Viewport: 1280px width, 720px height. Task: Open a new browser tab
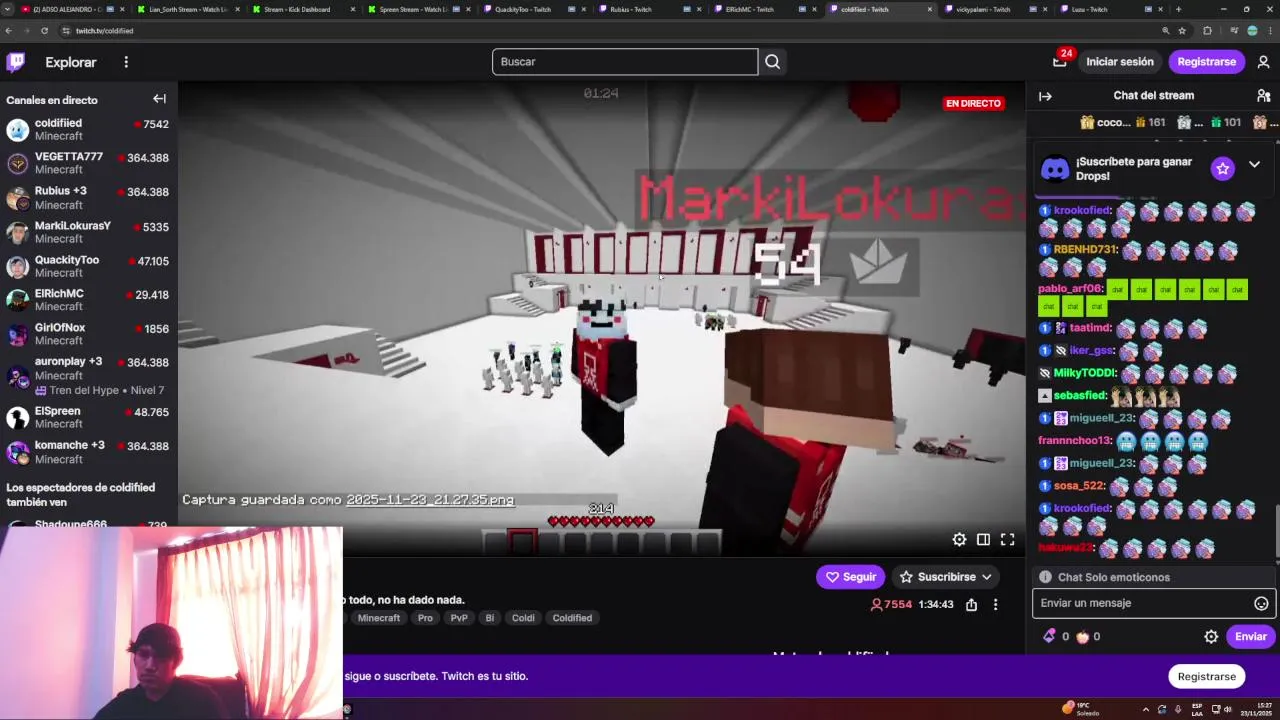[1179, 9]
